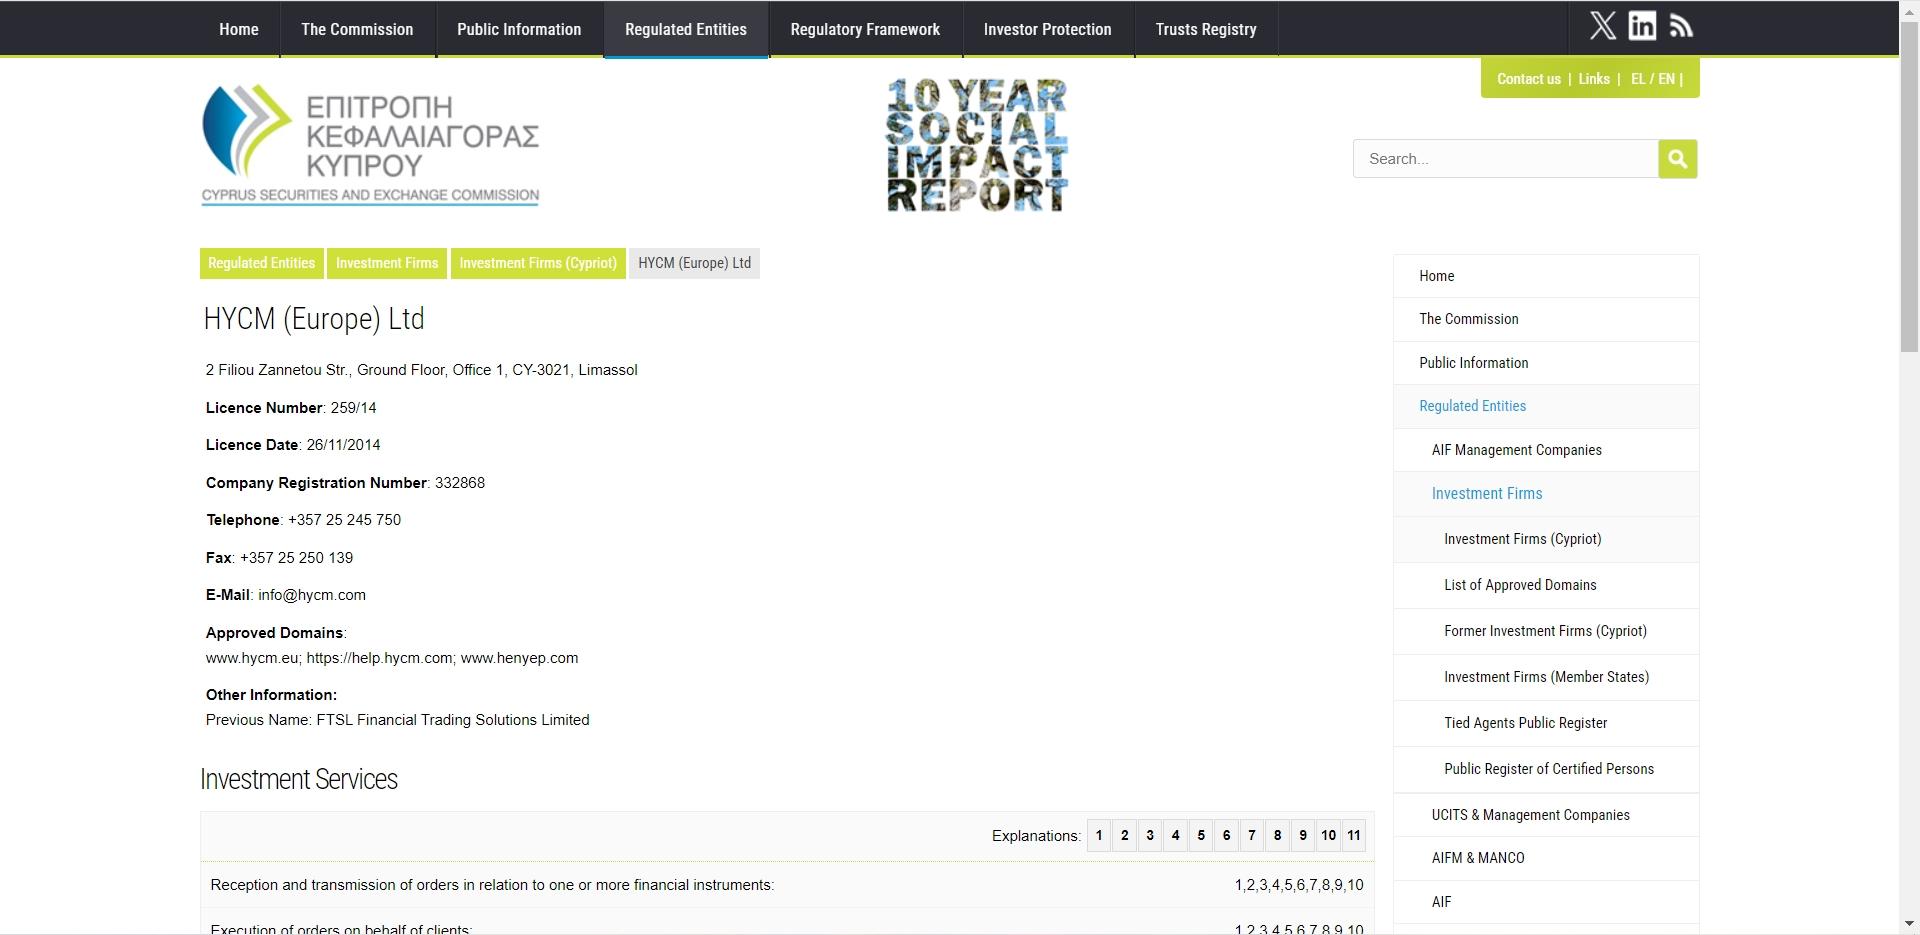
Task: Open Former Investment Firms (Cypriot)
Action: [x=1546, y=631]
